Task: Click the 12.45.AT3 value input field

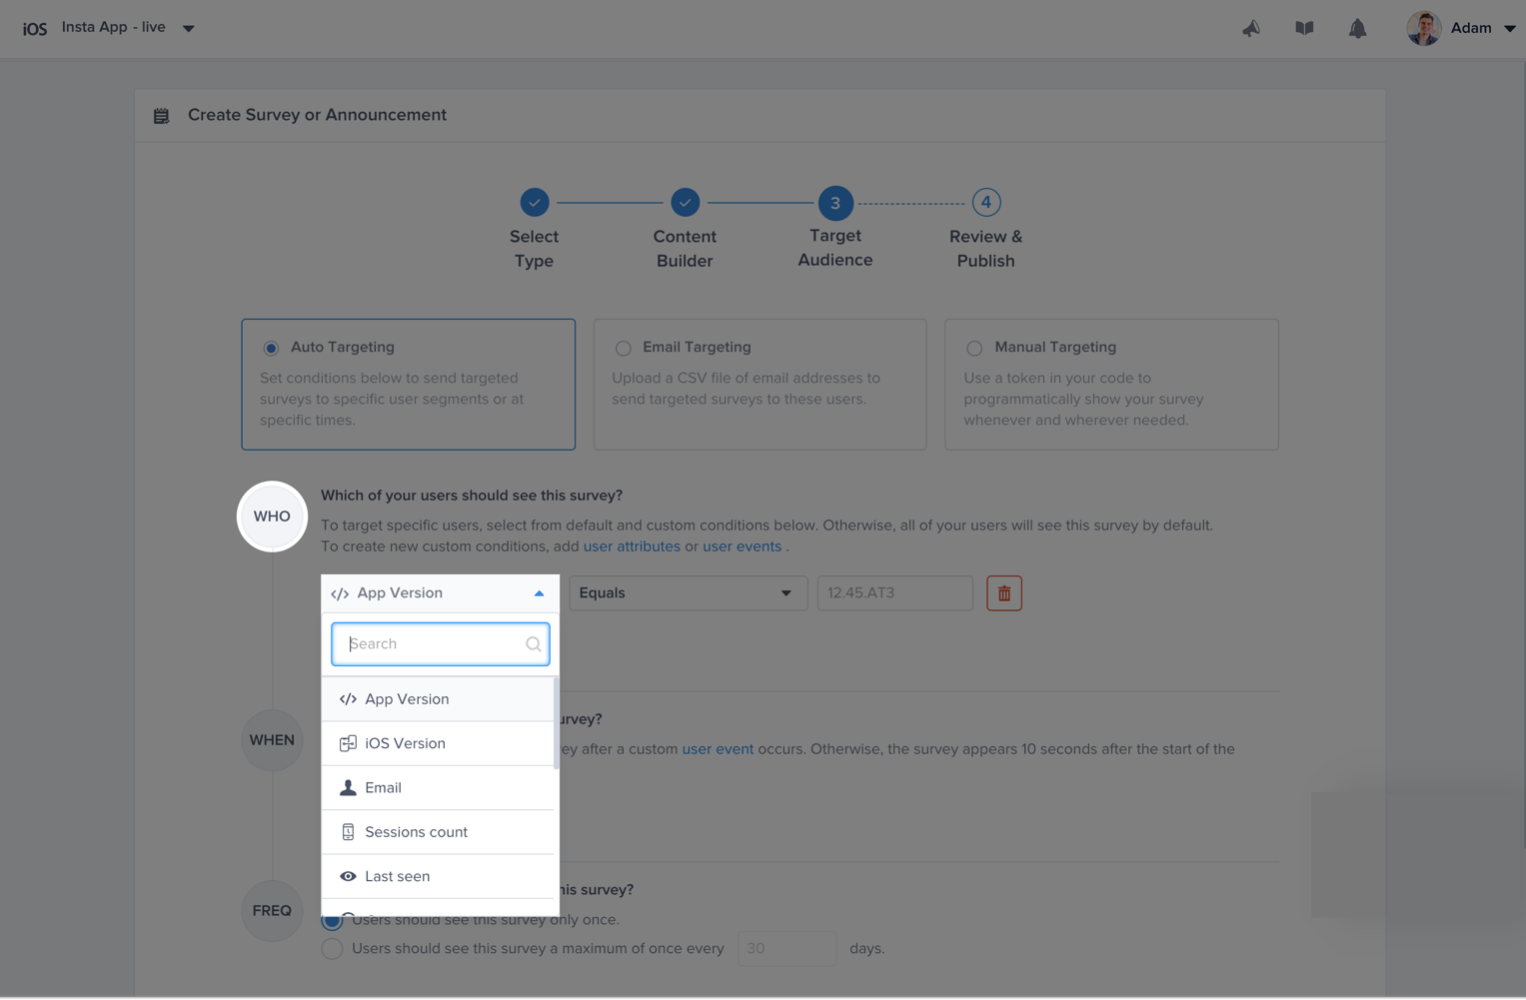Action: click(894, 592)
